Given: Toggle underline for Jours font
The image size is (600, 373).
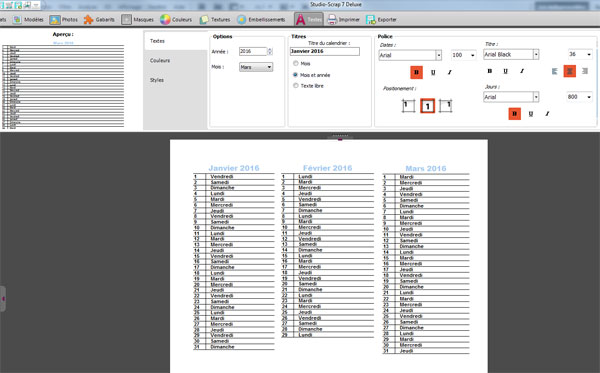Looking at the screenshot, I should [531, 114].
